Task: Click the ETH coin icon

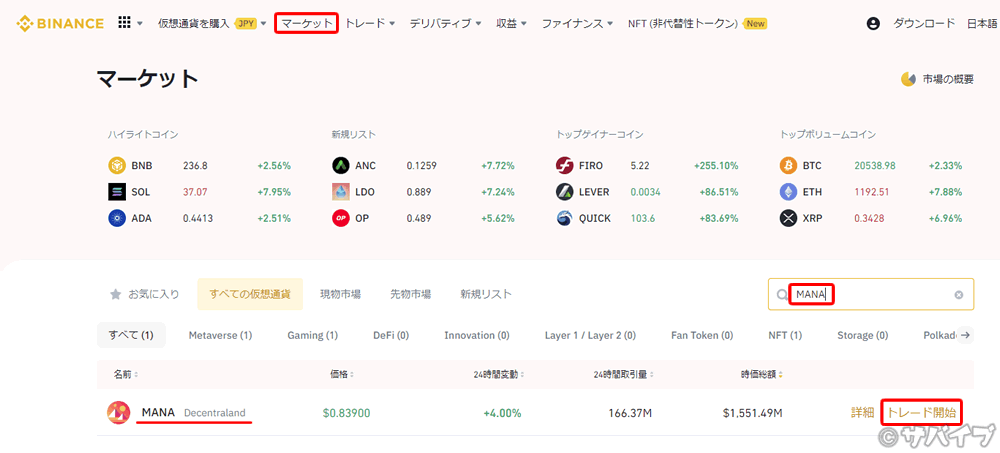Action: (789, 192)
